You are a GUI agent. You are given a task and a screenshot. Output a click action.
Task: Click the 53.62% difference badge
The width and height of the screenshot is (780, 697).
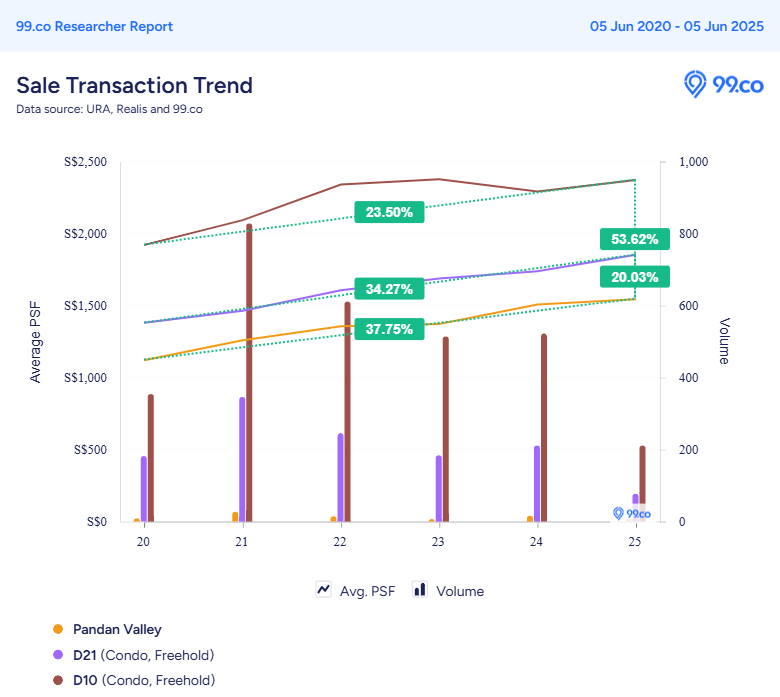[634, 239]
